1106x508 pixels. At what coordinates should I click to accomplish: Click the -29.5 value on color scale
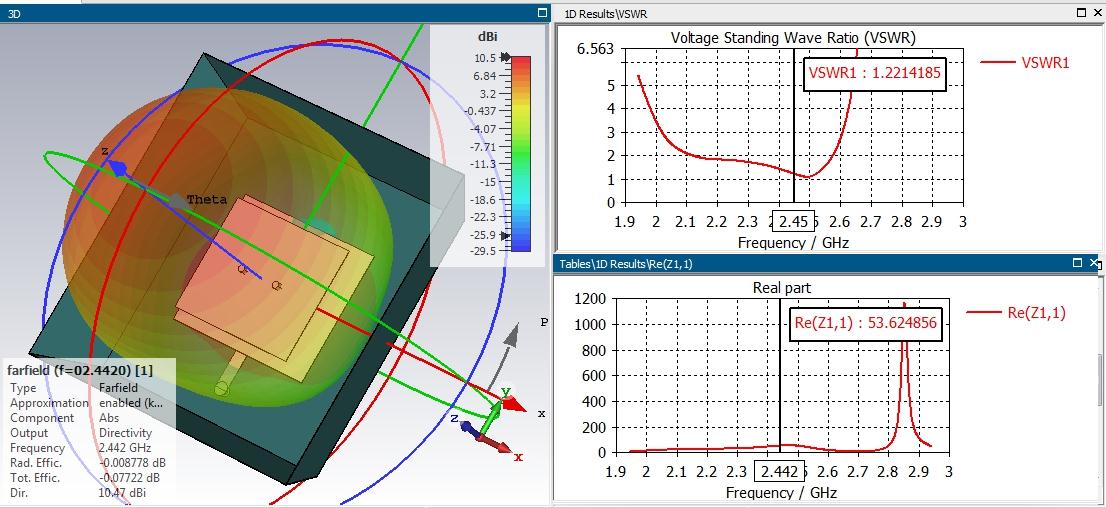tap(482, 252)
